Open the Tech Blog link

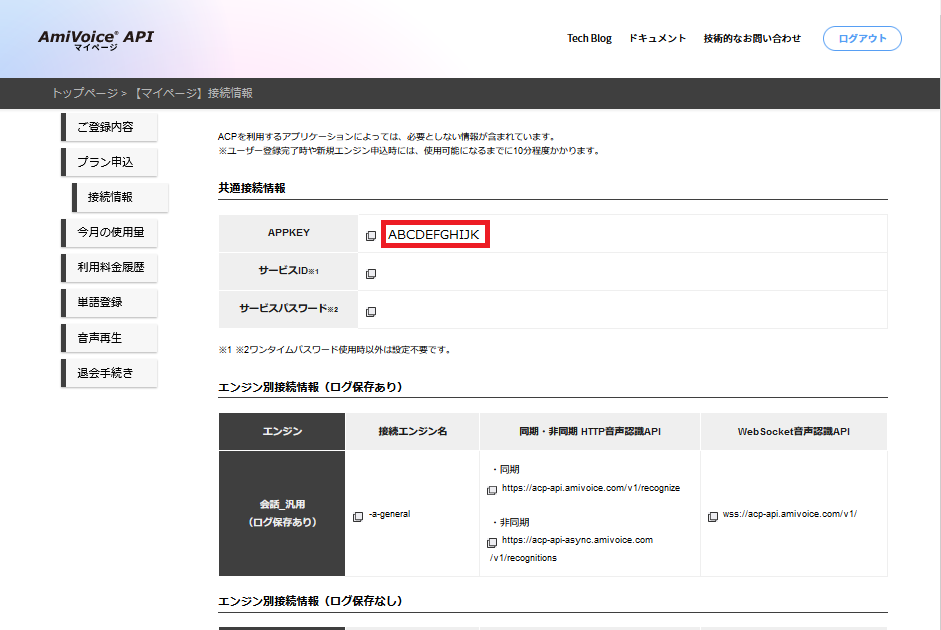click(x=589, y=38)
